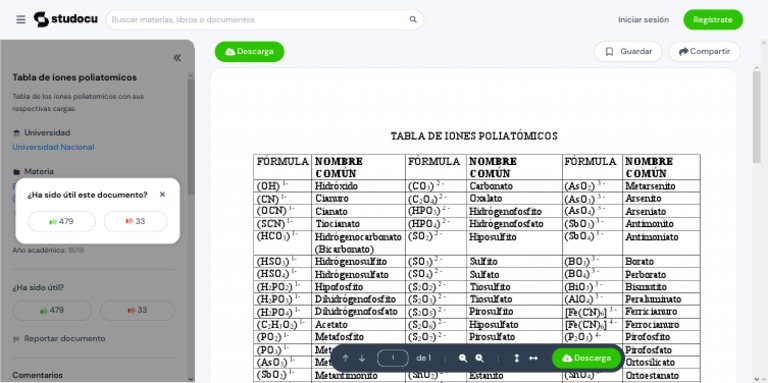
Task: Click the search magnifier icon
Action: tap(413, 20)
